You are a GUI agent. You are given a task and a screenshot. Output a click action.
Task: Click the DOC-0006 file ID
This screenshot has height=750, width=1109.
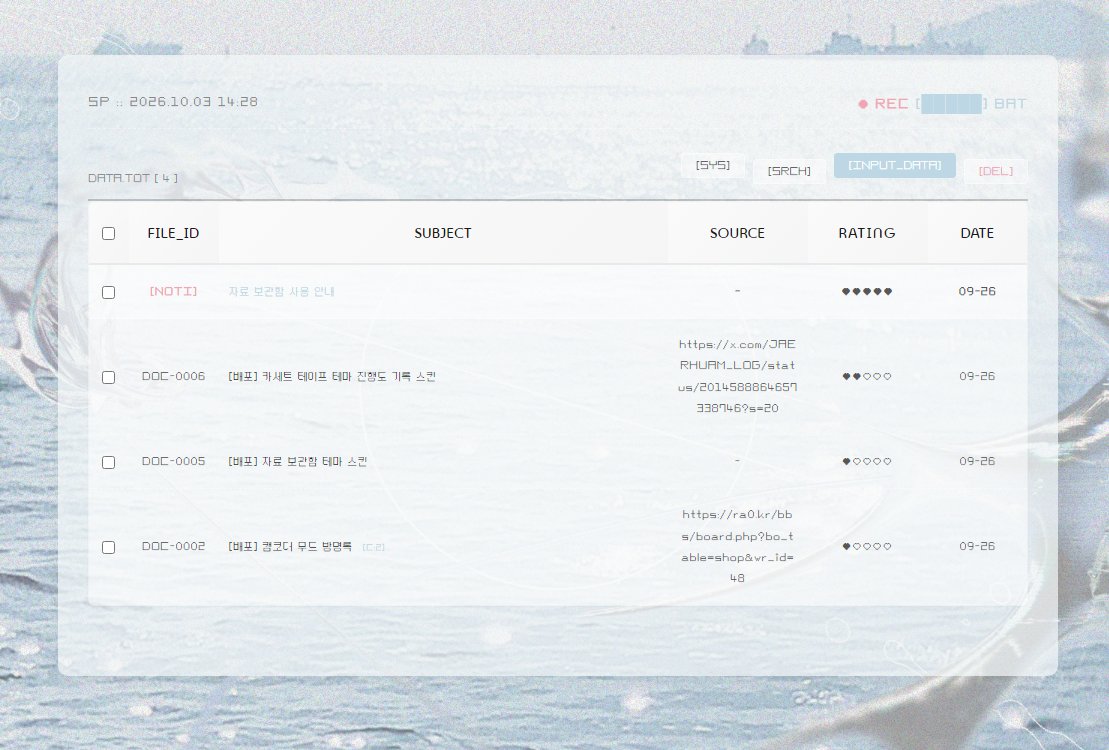point(173,376)
